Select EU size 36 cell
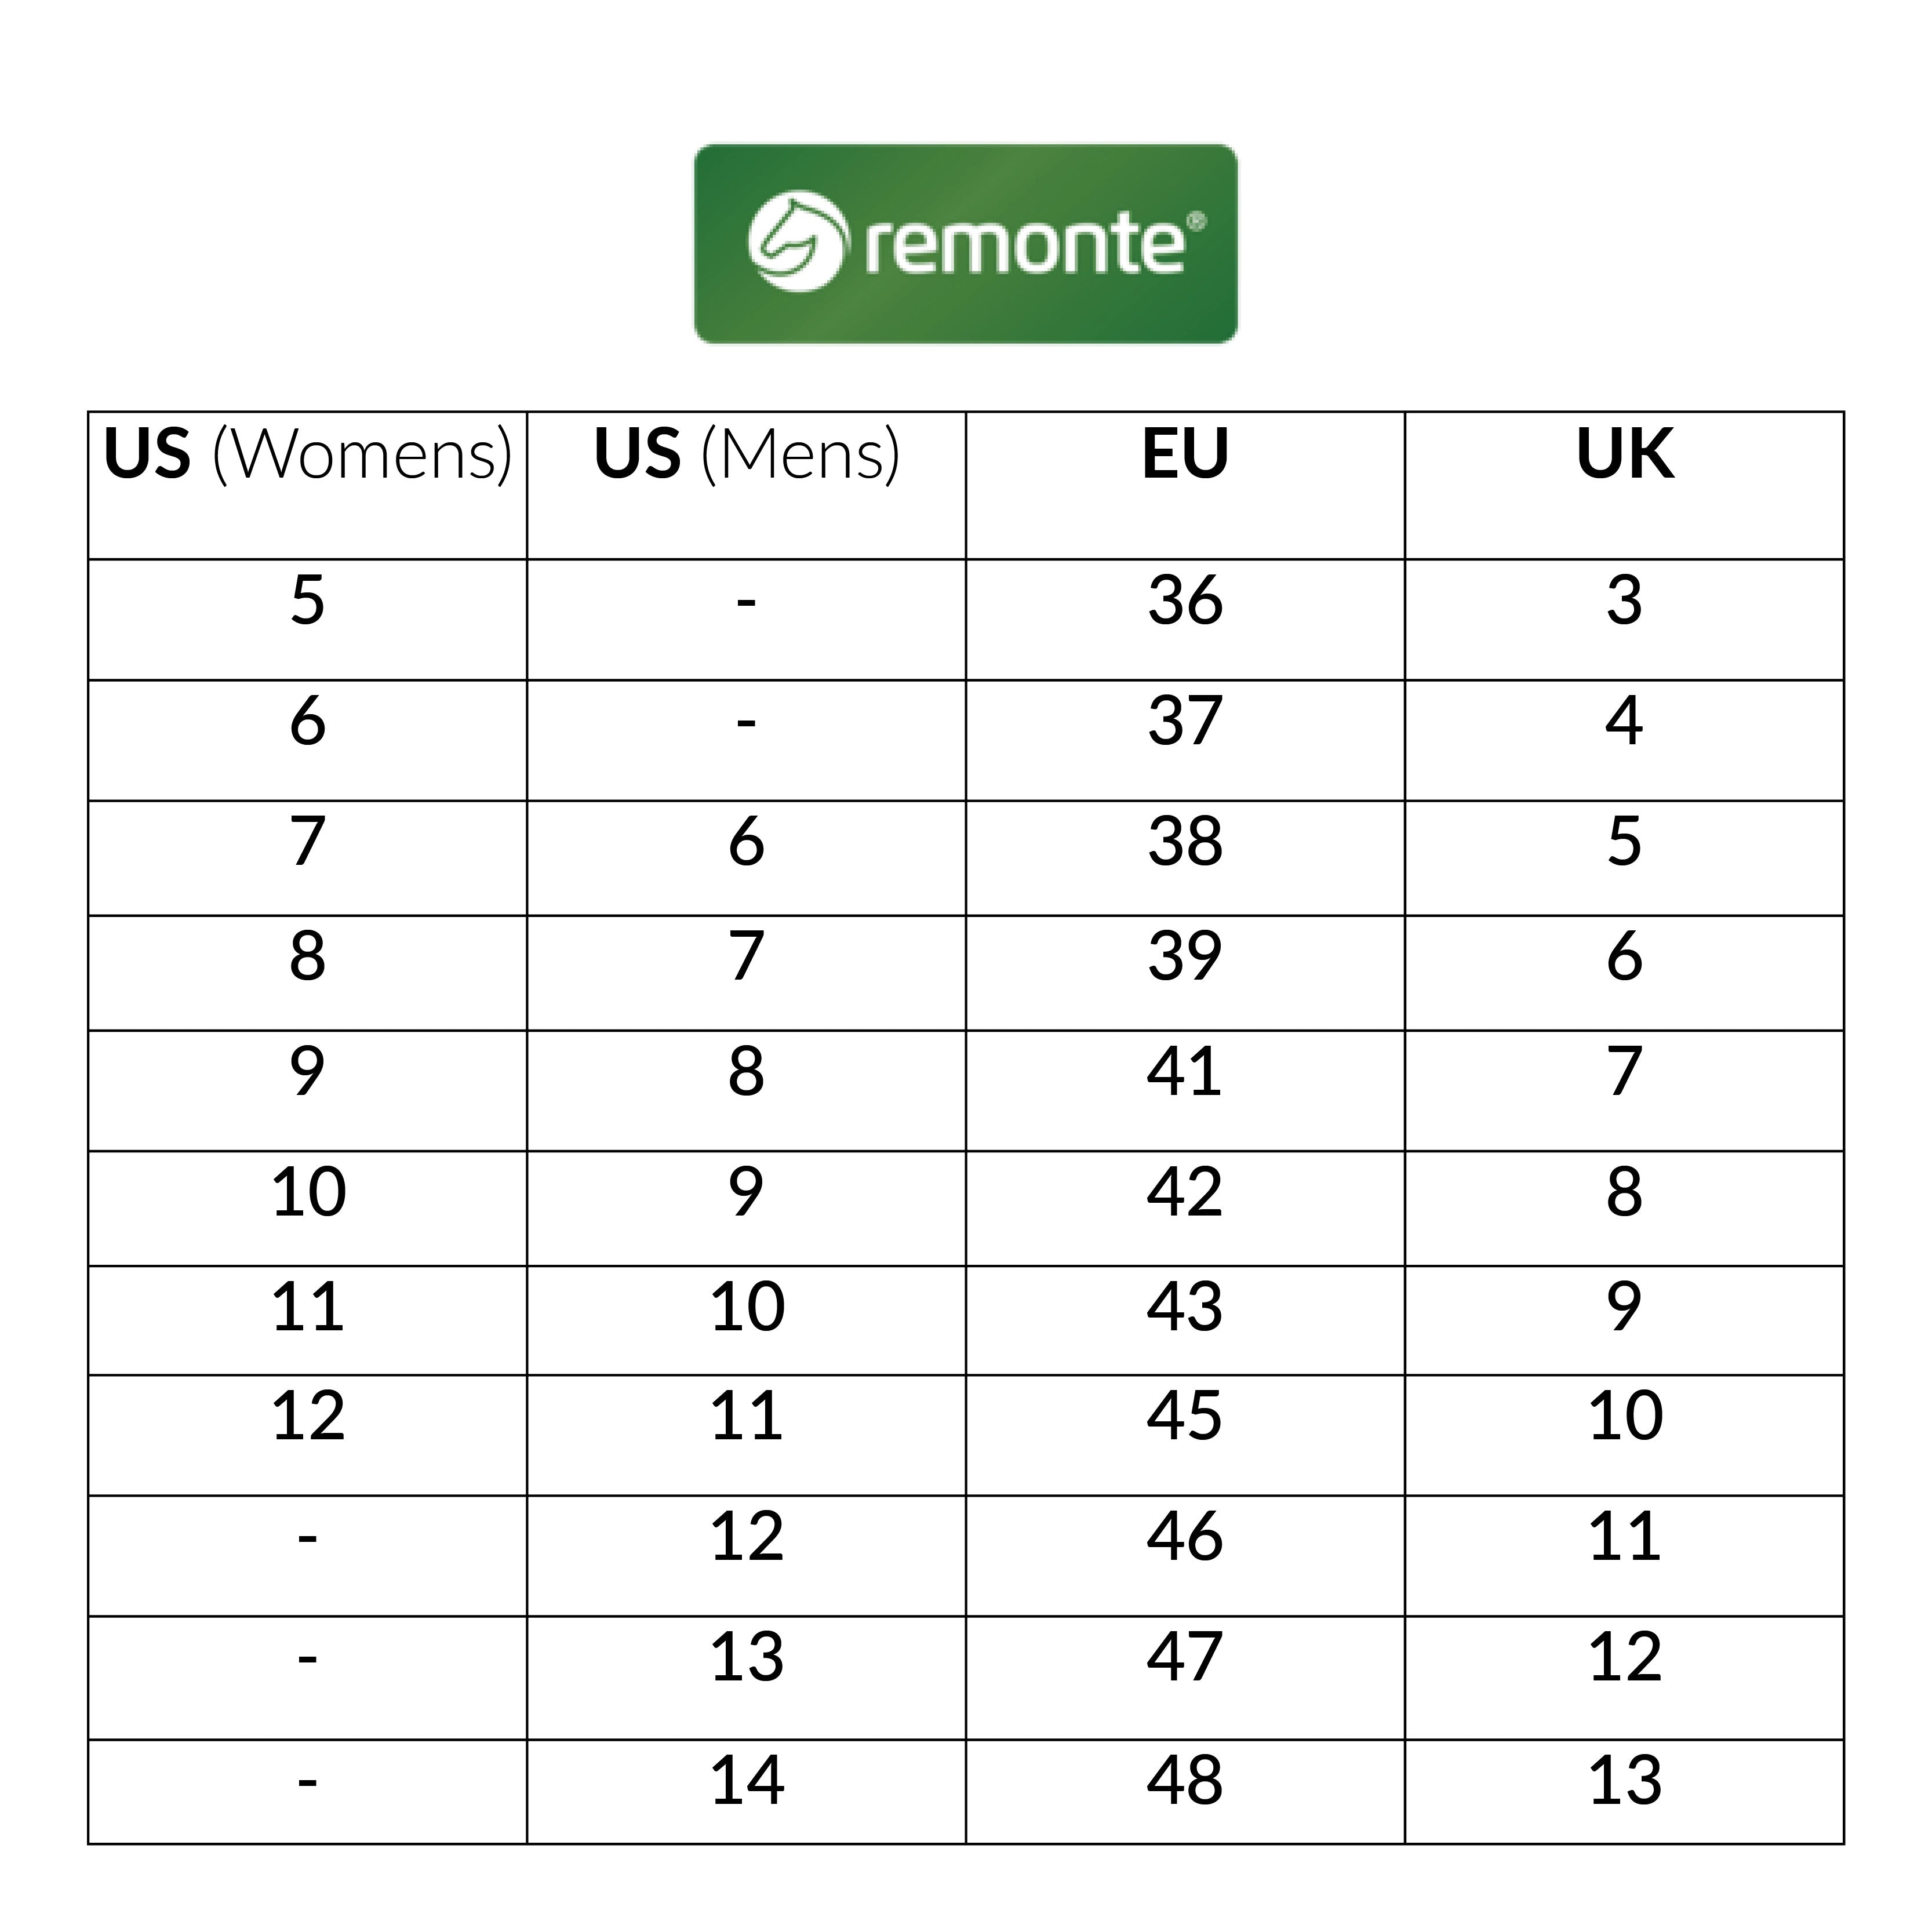Viewport: 1932px width, 1932px height. [x=1185, y=601]
